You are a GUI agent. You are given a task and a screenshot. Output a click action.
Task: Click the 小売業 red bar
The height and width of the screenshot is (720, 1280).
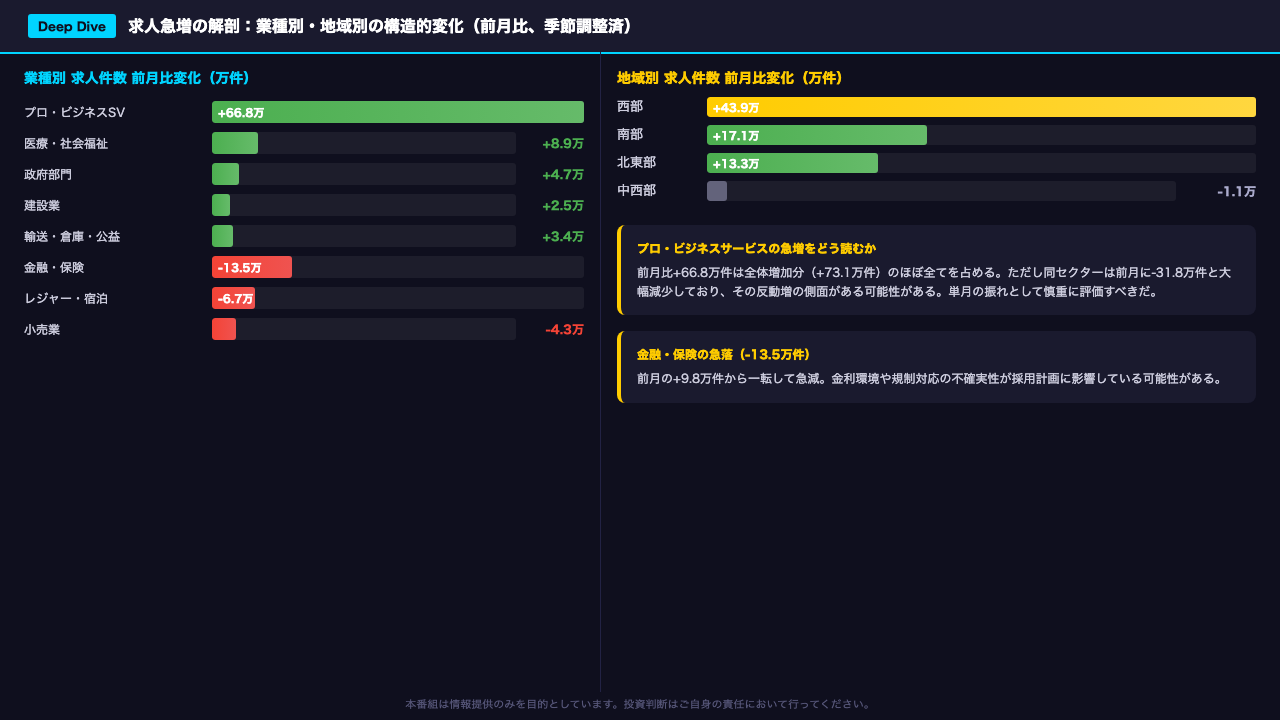point(224,329)
